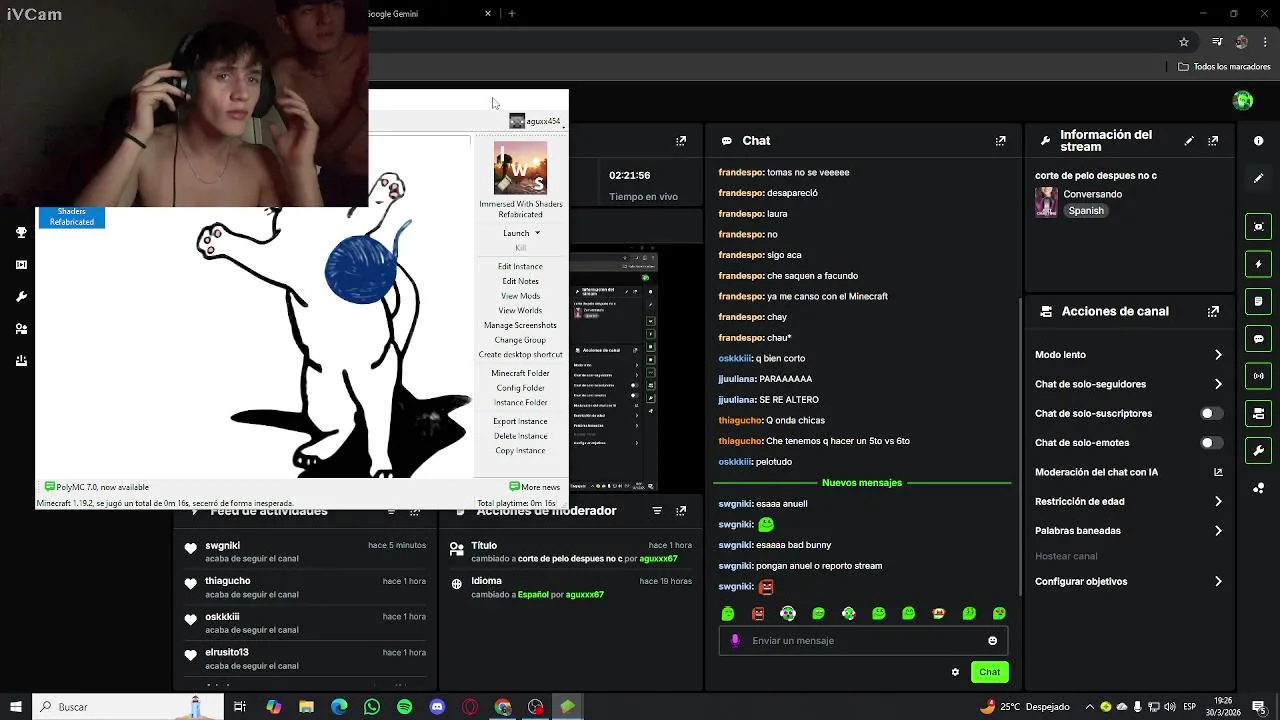
Task: Click Enviar un mensaje input field
Action: 863,641
